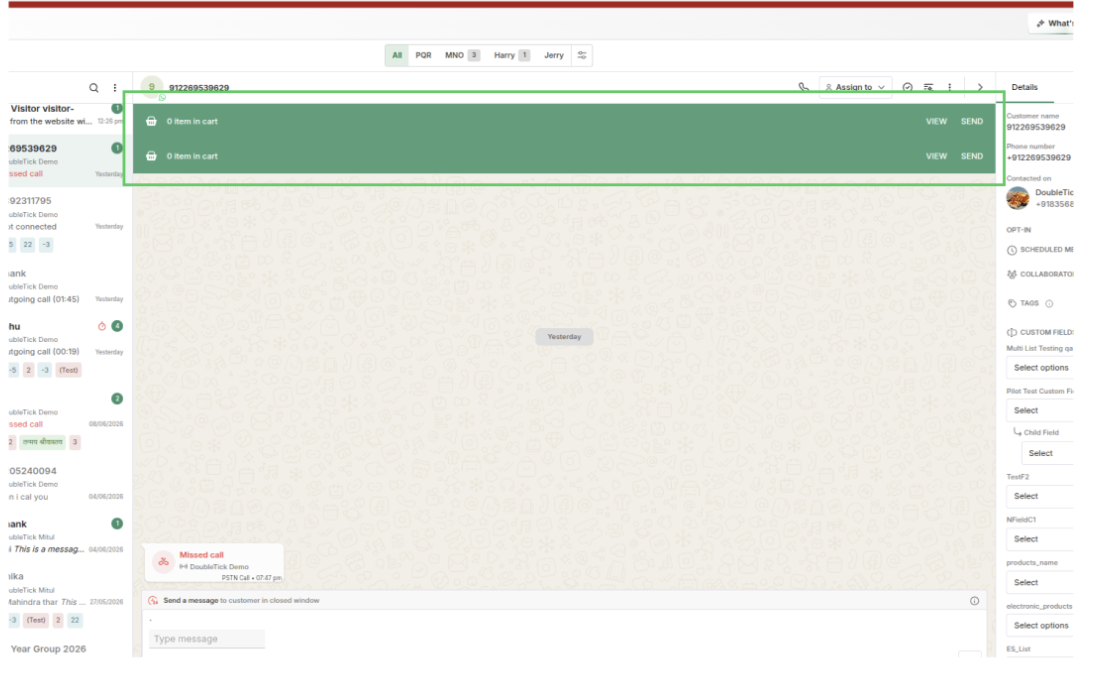Open the TestF2 Select dropdown
The image size is (1094, 678).
tap(1040, 497)
